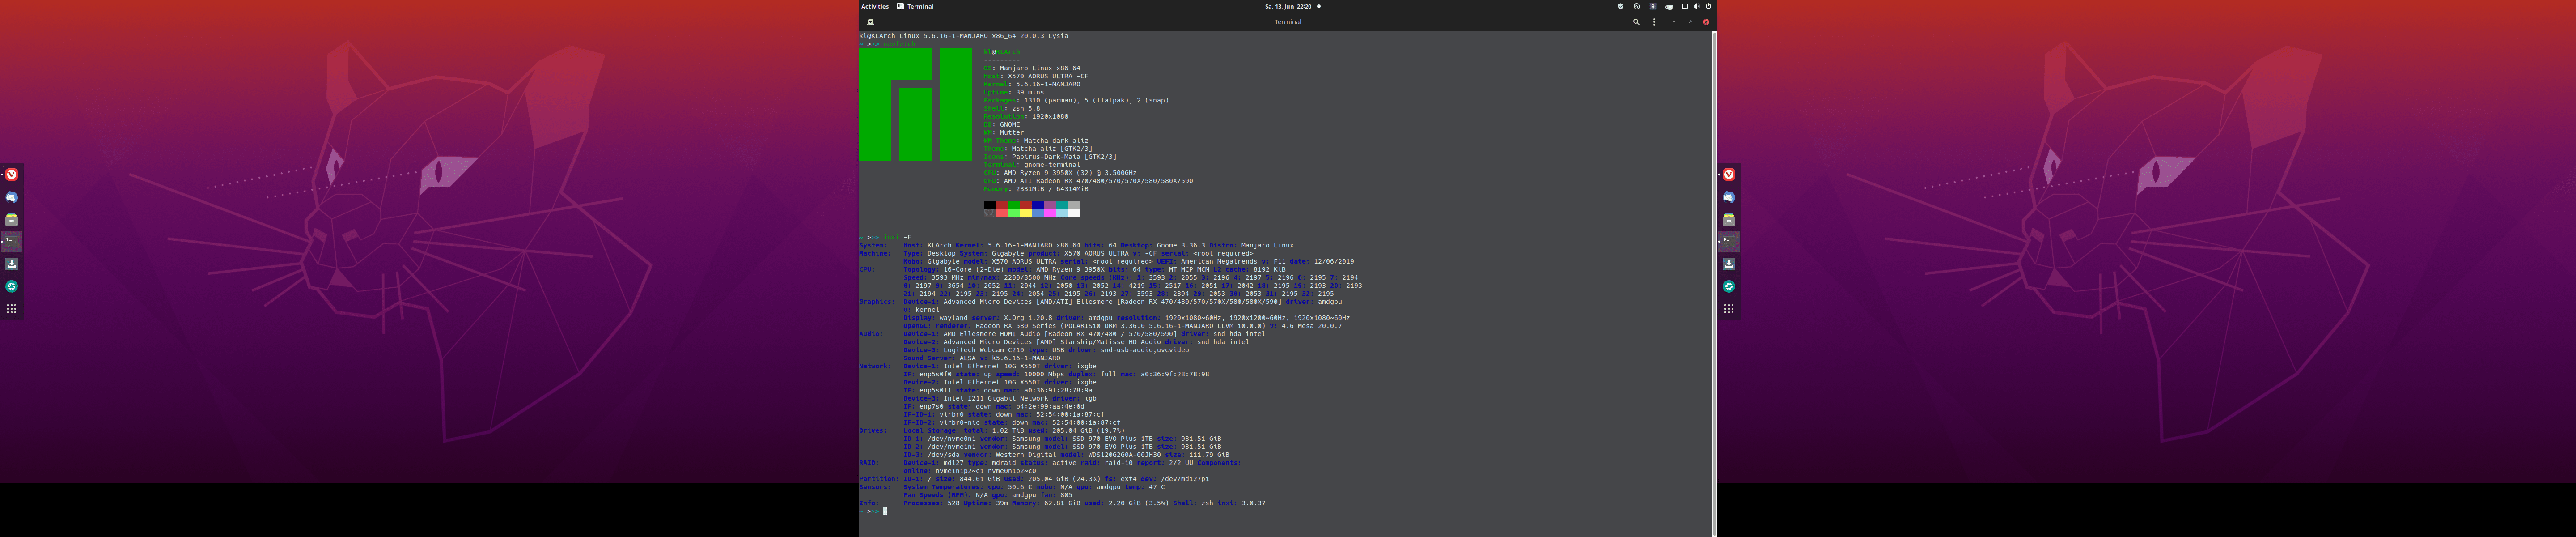Show applications grid in the right monitor dock

1729,309
